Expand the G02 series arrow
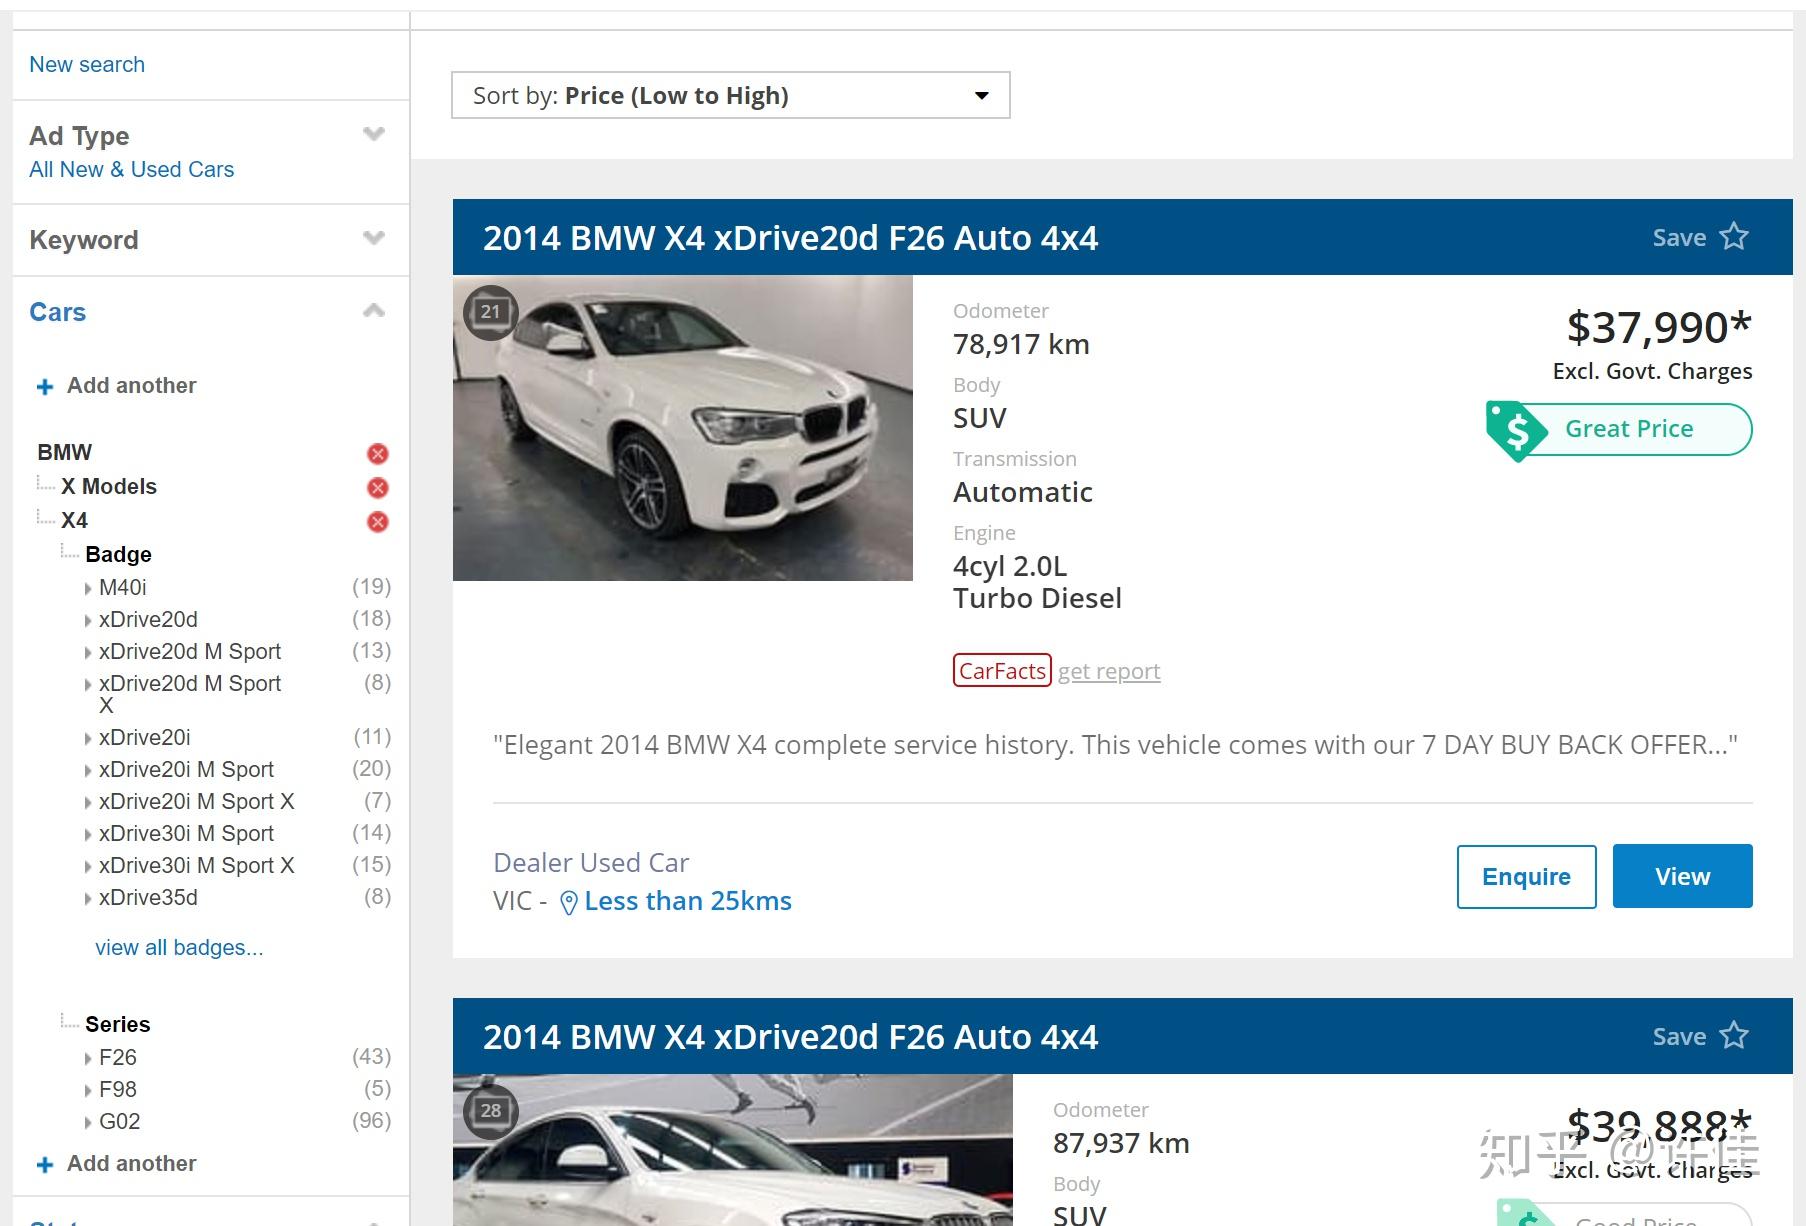The width and height of the screenshot is (1806, 1226). point(88,1123)
